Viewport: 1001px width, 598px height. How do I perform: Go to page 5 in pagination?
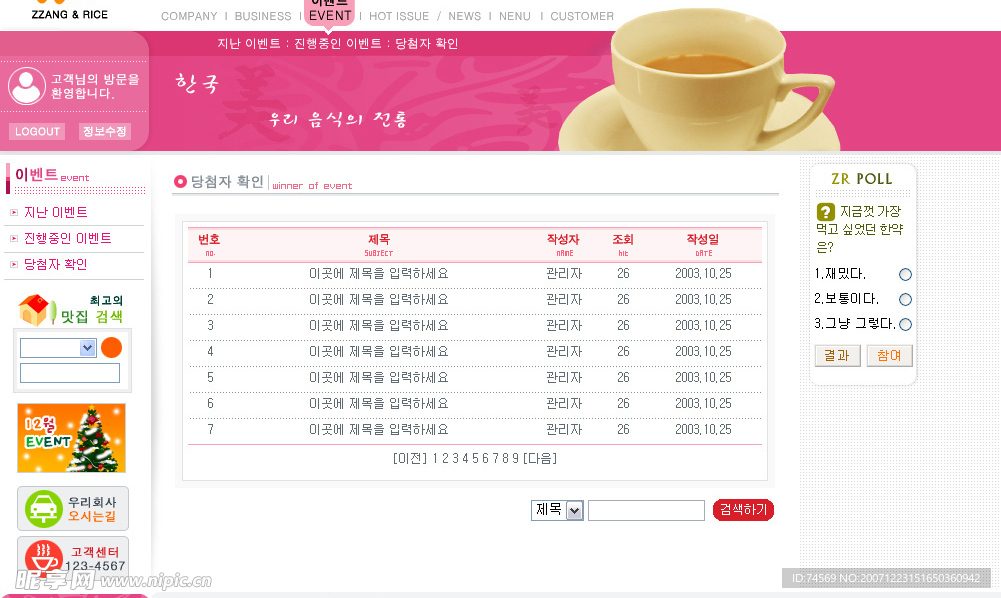(476, 458)
